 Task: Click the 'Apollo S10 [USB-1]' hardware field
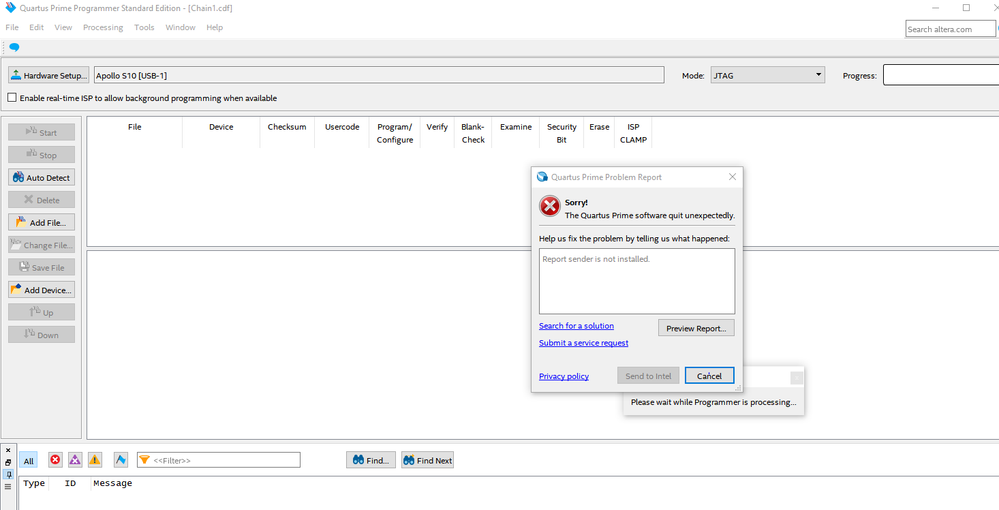(379, 75)
